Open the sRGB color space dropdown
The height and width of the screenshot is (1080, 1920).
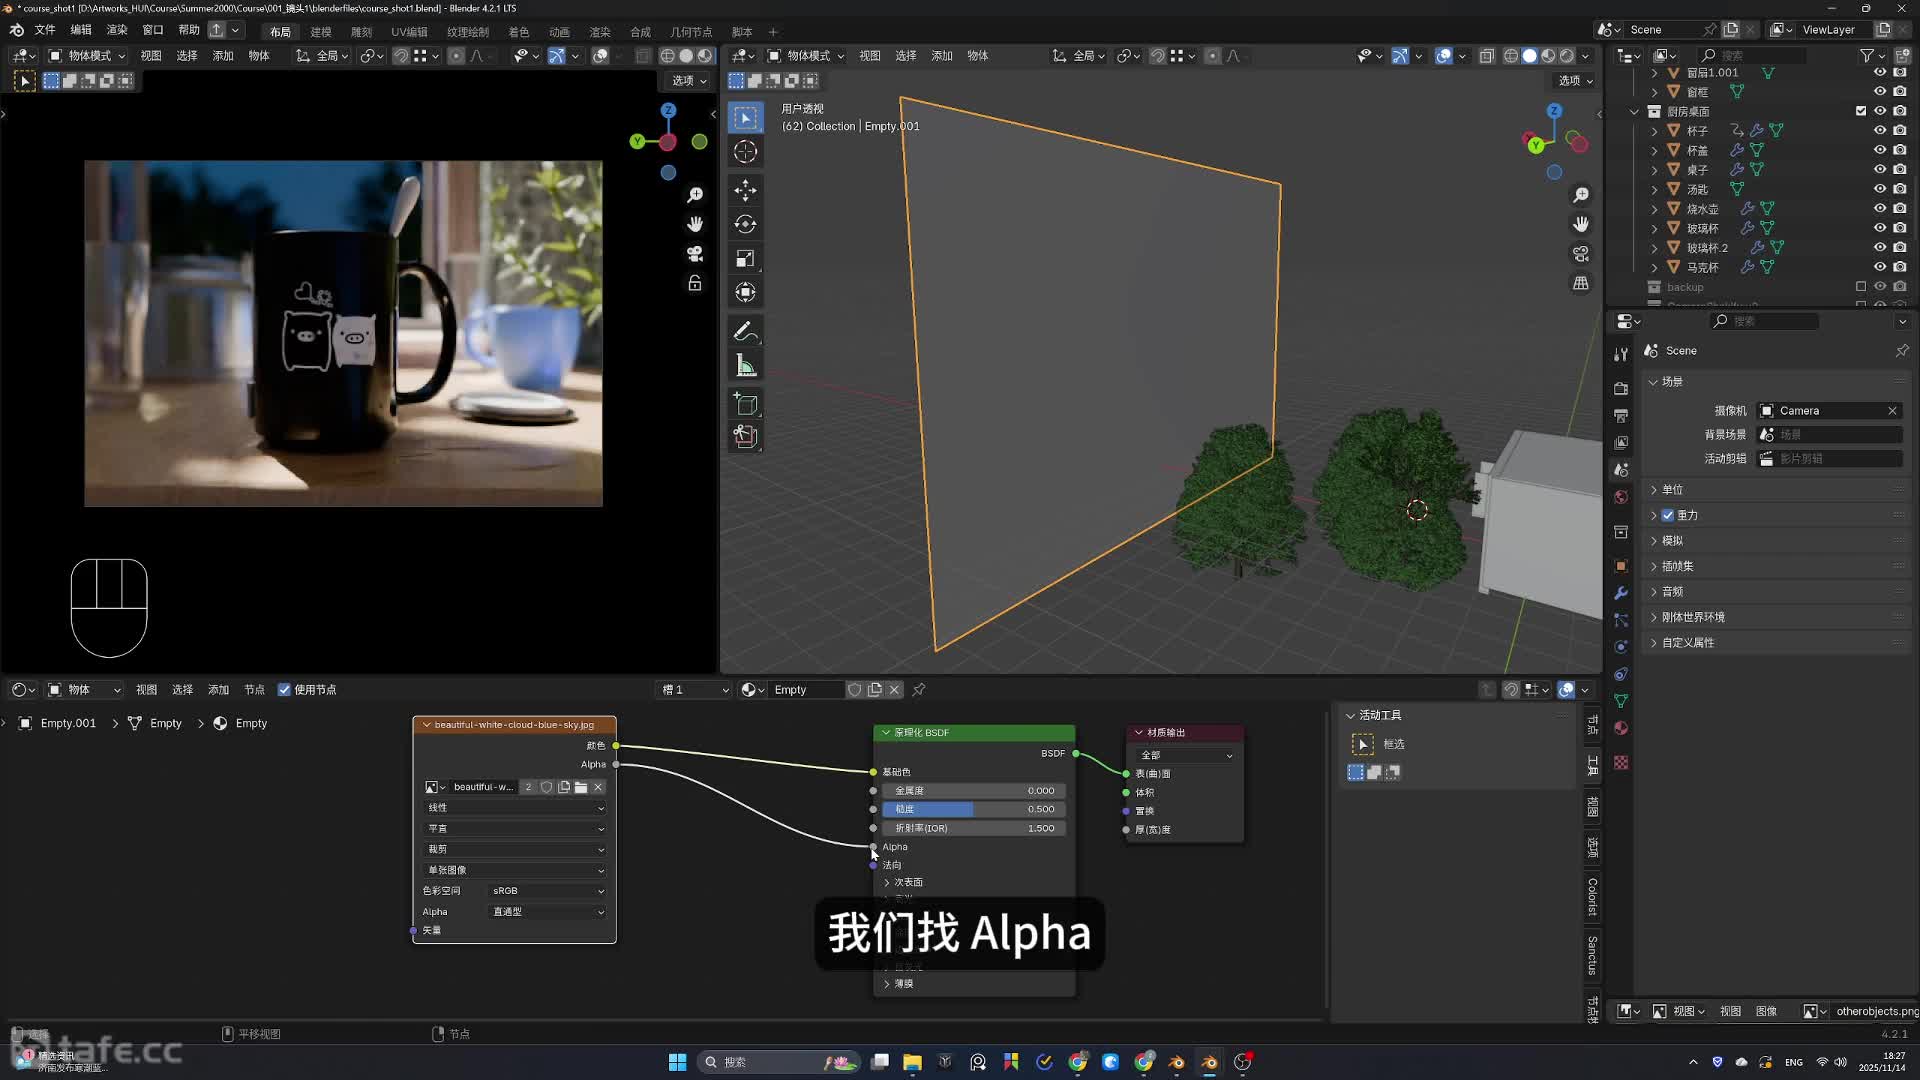coord(547,891)
